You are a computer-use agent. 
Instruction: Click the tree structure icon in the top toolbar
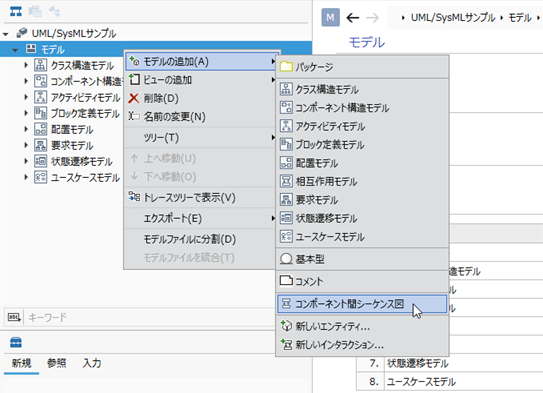(x=16, y=11)
